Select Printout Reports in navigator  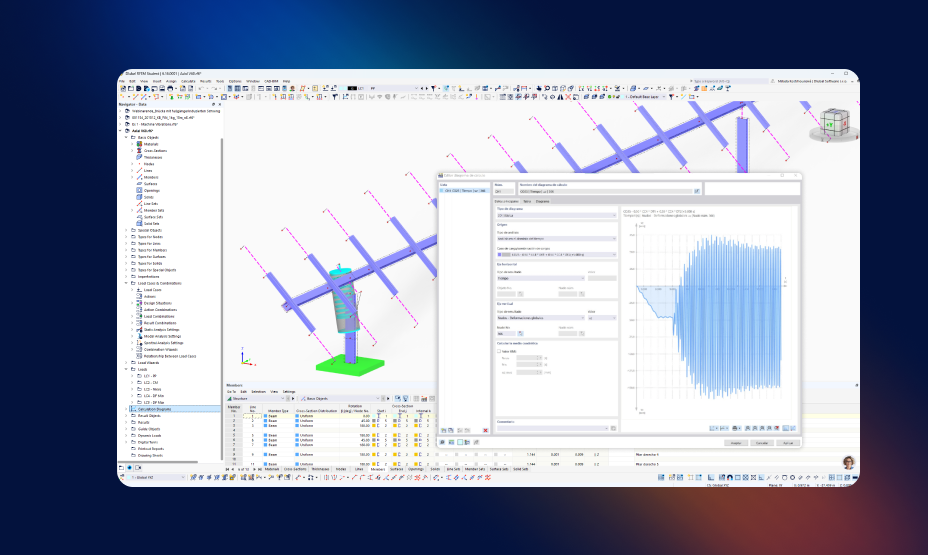pos(151,448)
